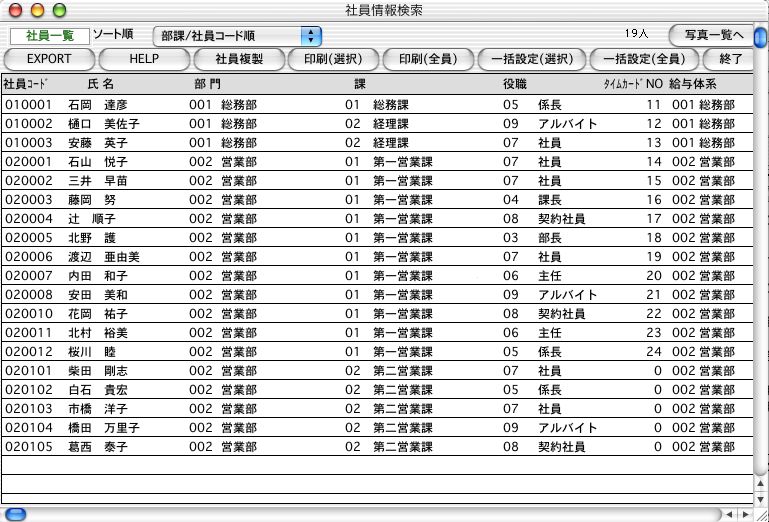Click the green zoom window button
769x522 pixels.
pos(59,10)
